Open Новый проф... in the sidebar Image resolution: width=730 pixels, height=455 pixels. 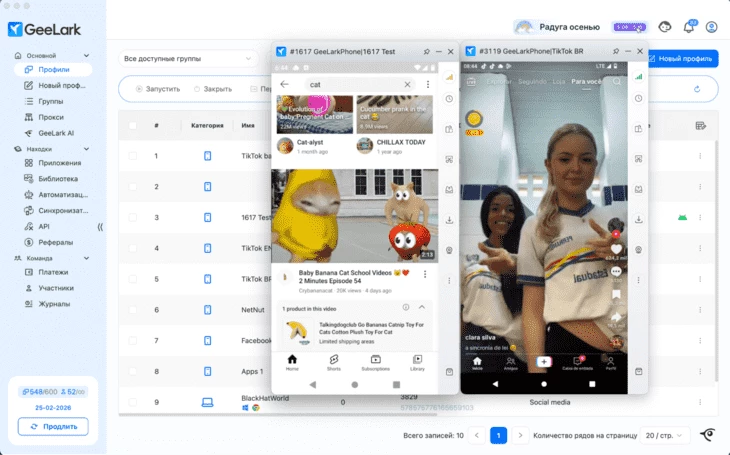(55, 85)
